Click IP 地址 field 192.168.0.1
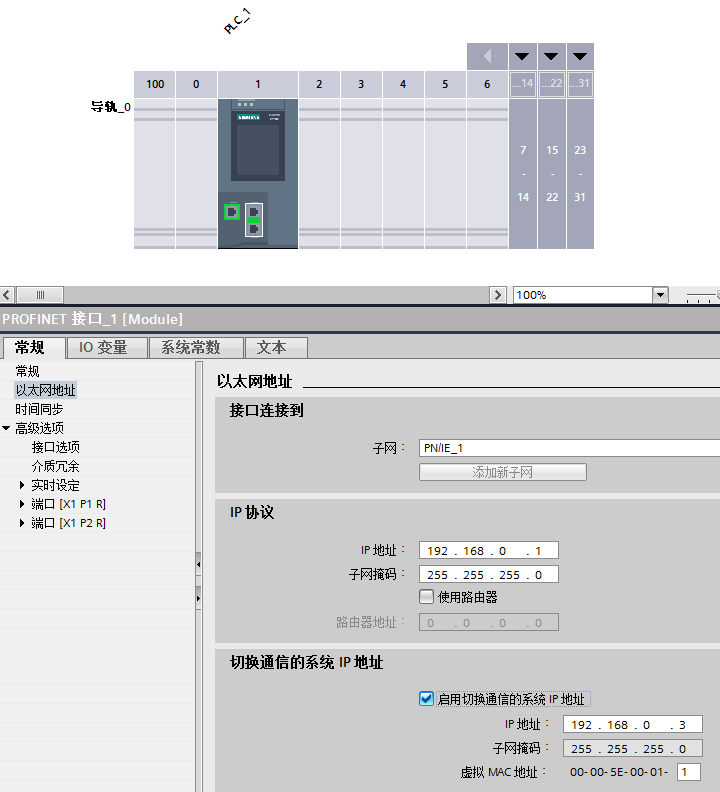Screen dimensions: 720x792 (489, 551)
